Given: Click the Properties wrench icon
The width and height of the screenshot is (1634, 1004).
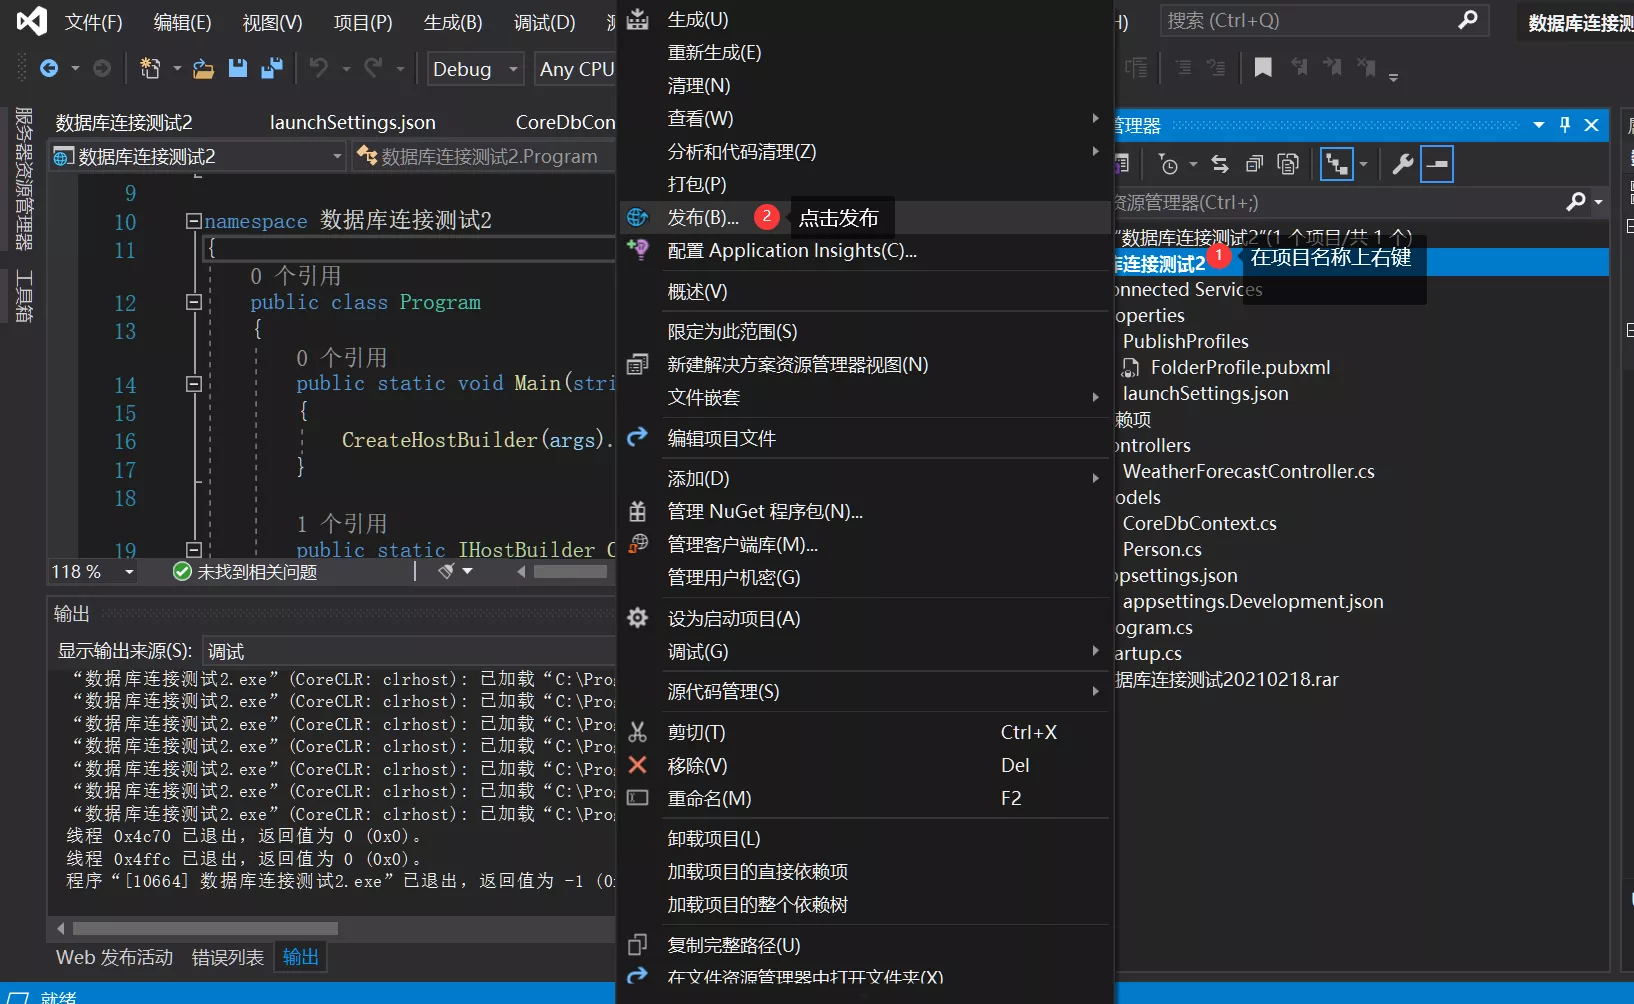Looking at the screenshot, I should (x=1402, y=164).
